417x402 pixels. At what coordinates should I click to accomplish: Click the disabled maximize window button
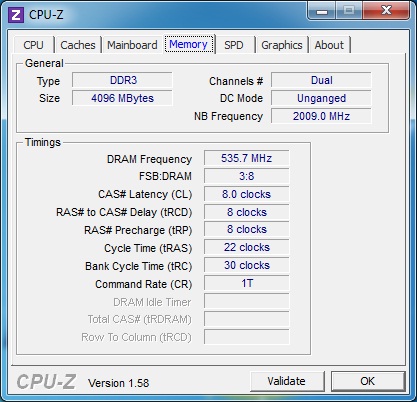(349, 11)
